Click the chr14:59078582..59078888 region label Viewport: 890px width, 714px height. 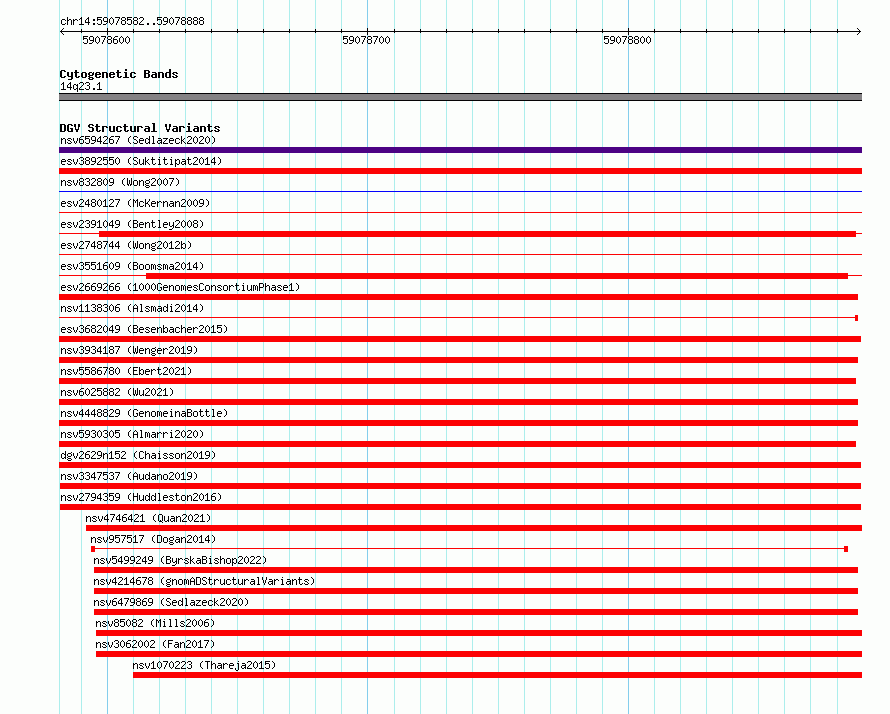coord(132,22)
